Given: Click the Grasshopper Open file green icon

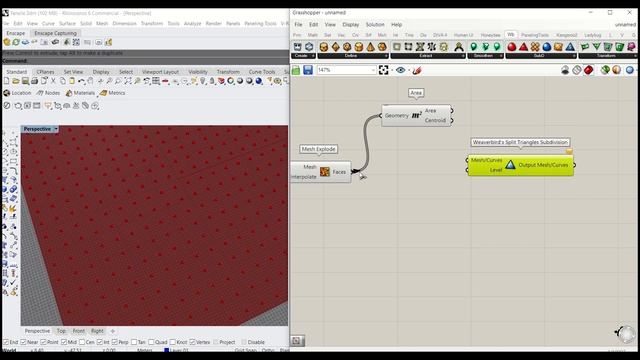Looking at the screenshot, I should click(x=296, y=70).
